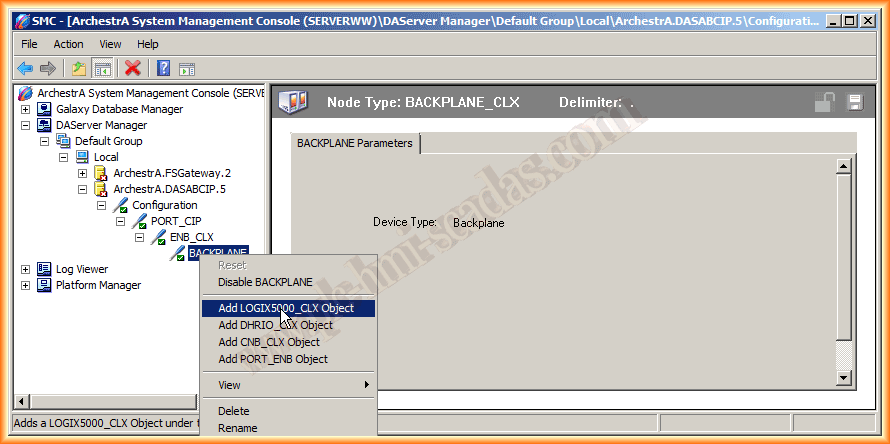This screenshot has height=444, width=890.
Task: Open the Help question mark icon
Action: point(163,68)
